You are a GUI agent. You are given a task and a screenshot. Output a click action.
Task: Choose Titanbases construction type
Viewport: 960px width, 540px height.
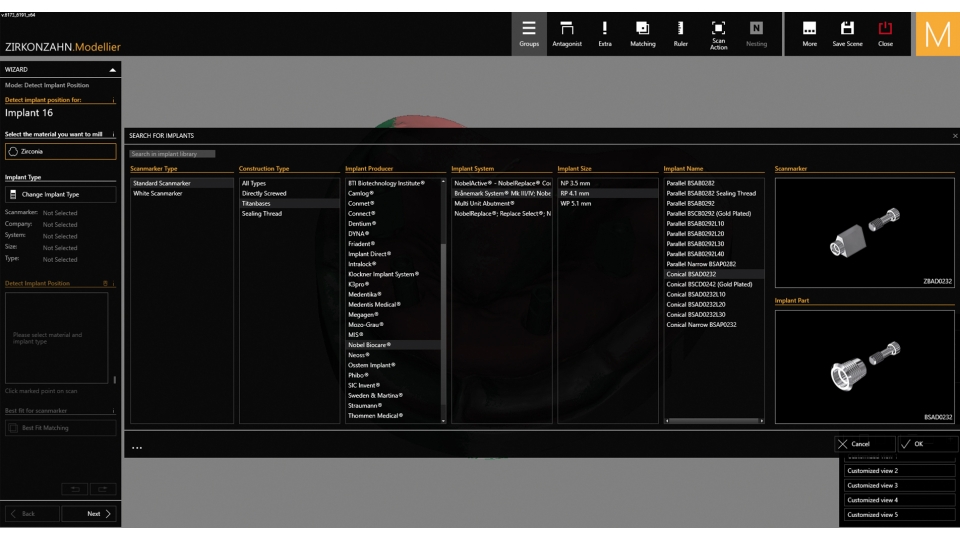(289, 203)
